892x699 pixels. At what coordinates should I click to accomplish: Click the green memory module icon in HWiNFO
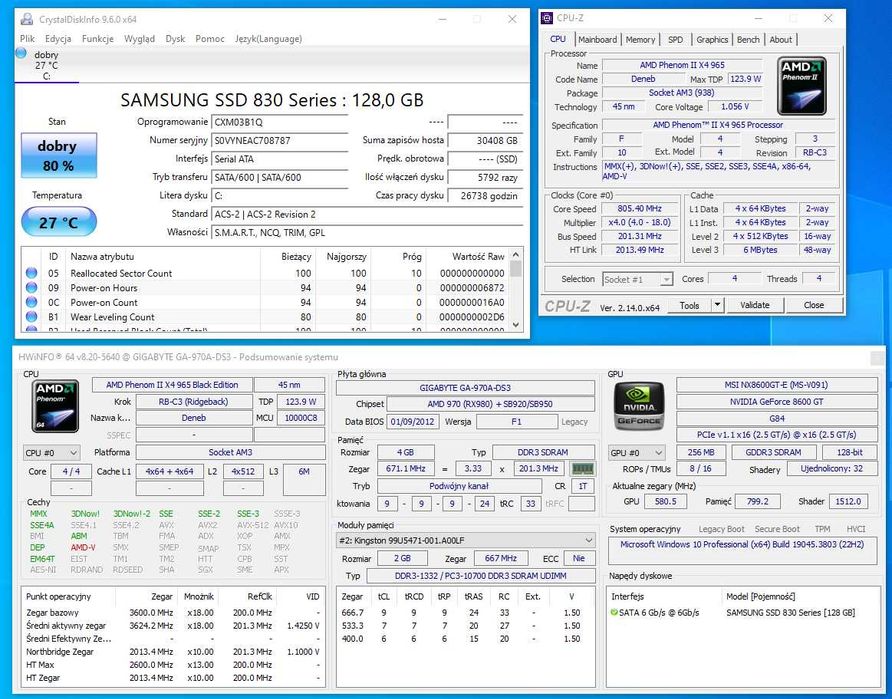click(x=583, y=469)
